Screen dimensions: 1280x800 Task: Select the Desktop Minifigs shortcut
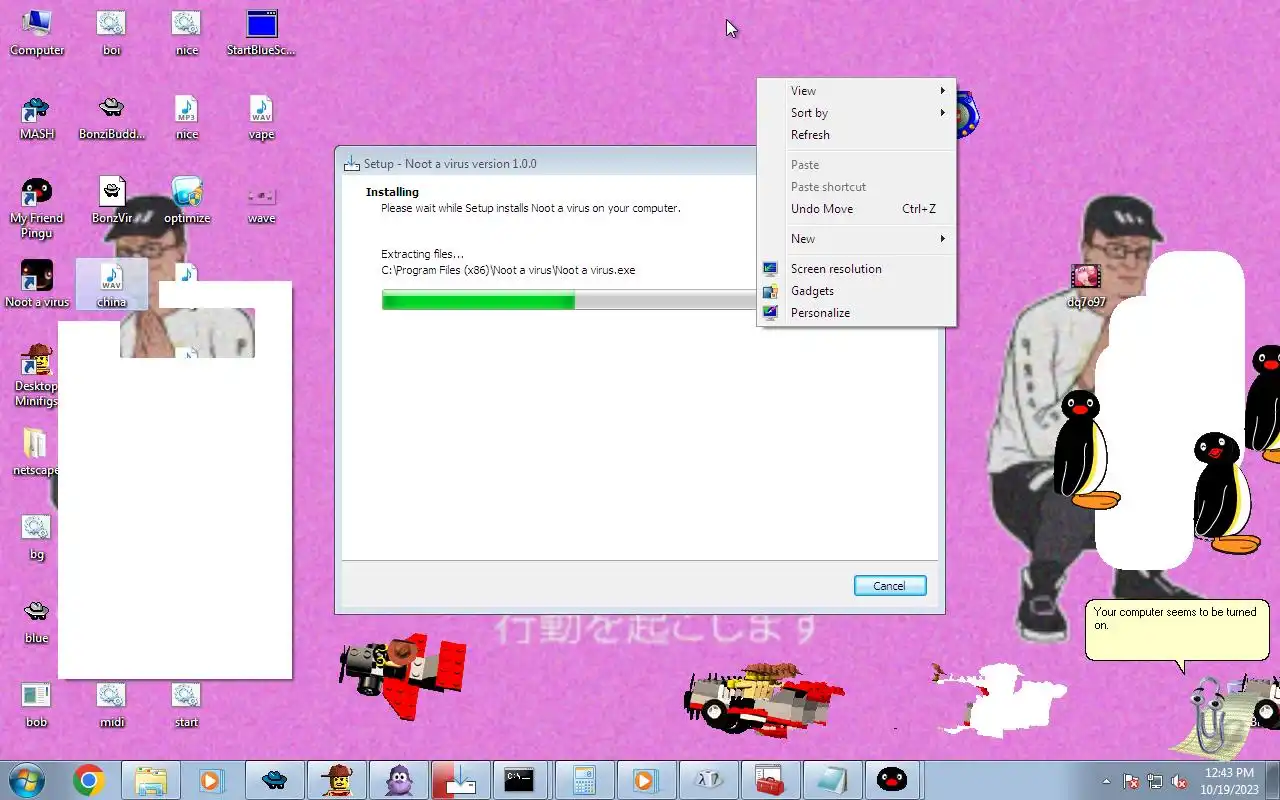37,375
